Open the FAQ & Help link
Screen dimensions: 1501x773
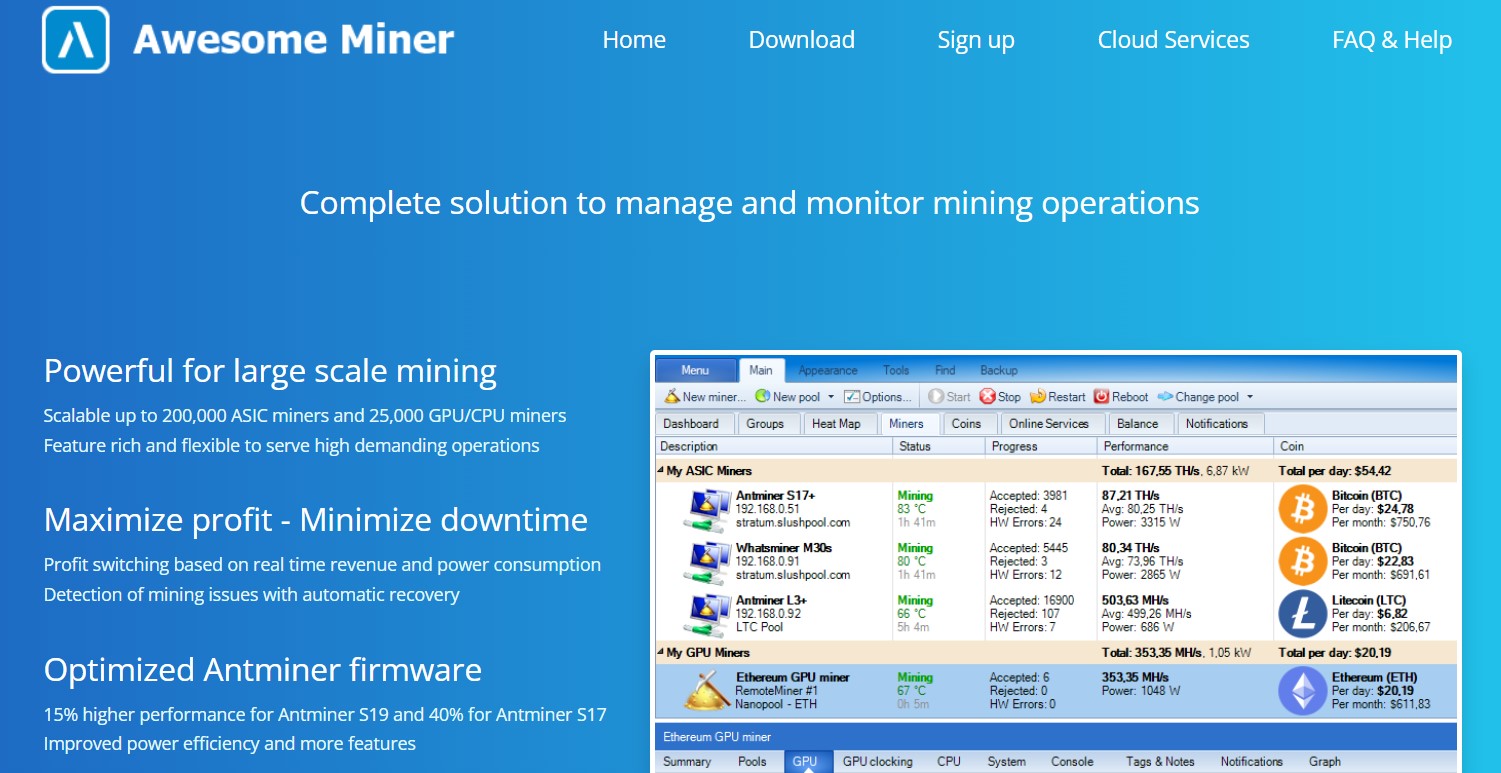tap(1392, 40)
